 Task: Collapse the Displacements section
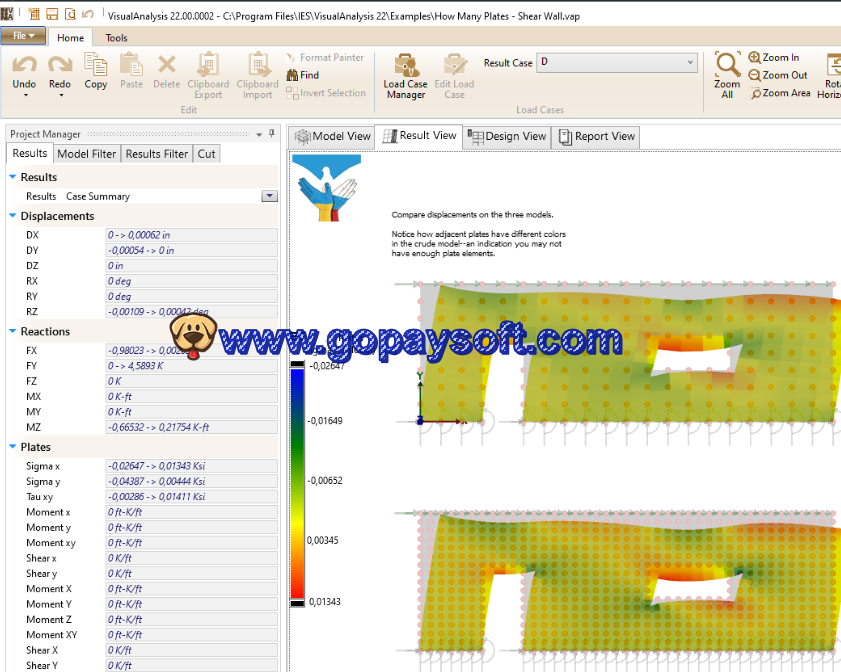coord(12,216)
